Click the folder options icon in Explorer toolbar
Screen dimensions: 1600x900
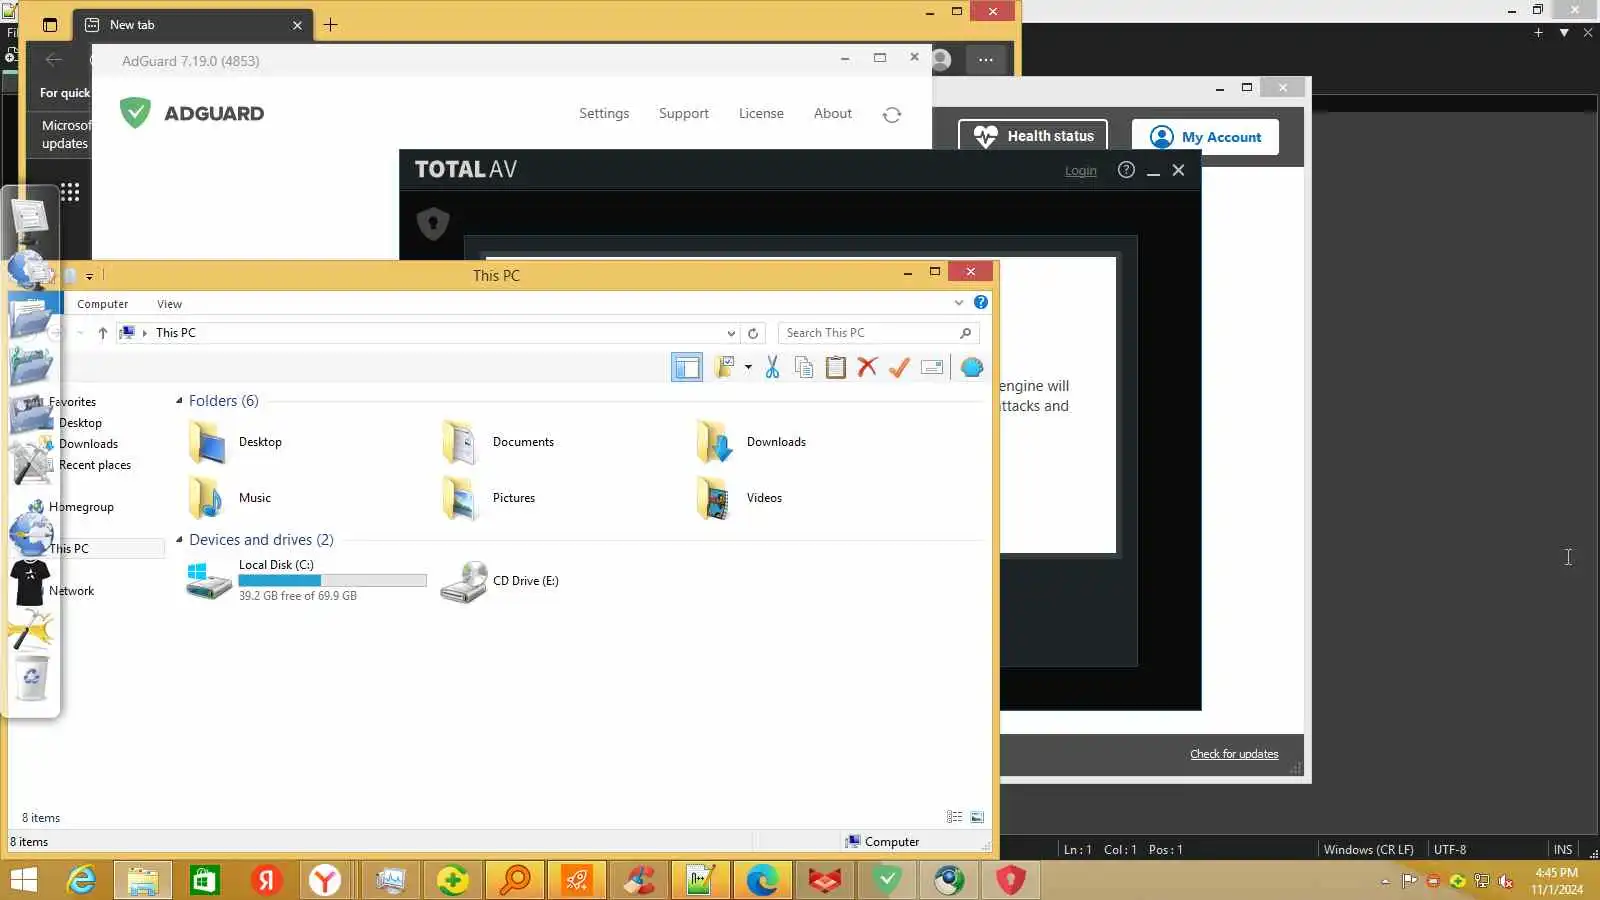725,367
